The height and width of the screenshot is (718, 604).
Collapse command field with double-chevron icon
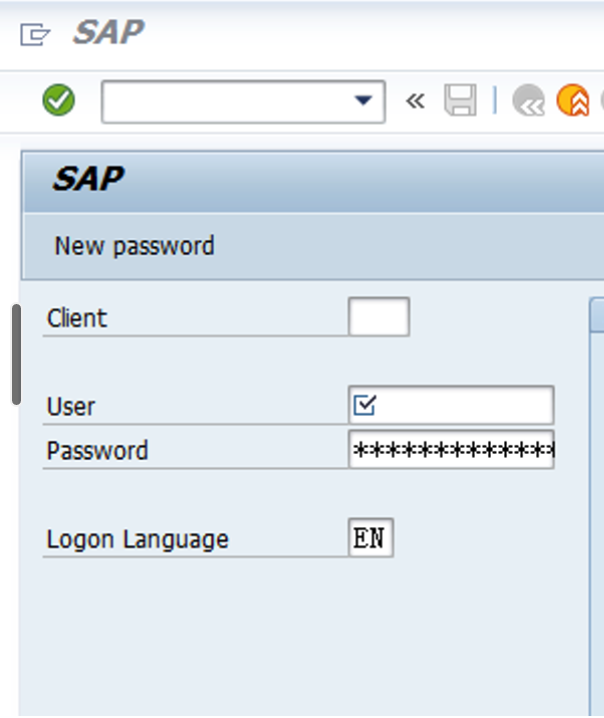(x=415, y=101)
